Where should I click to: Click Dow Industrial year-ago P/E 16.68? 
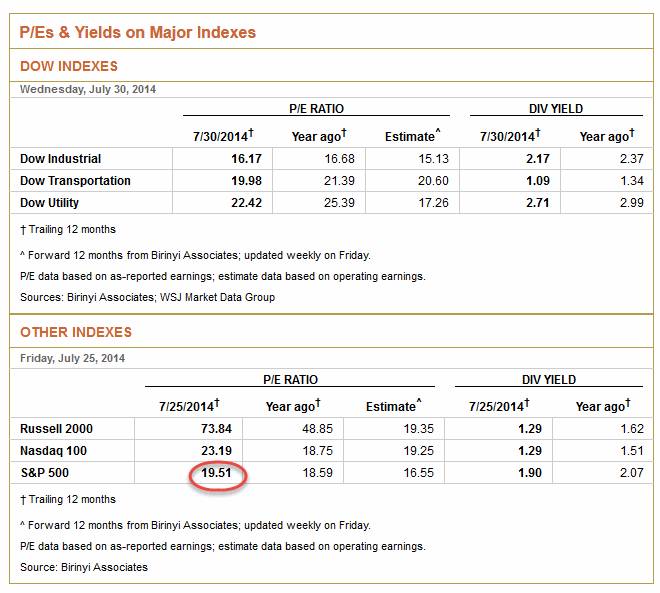(339, 159)
